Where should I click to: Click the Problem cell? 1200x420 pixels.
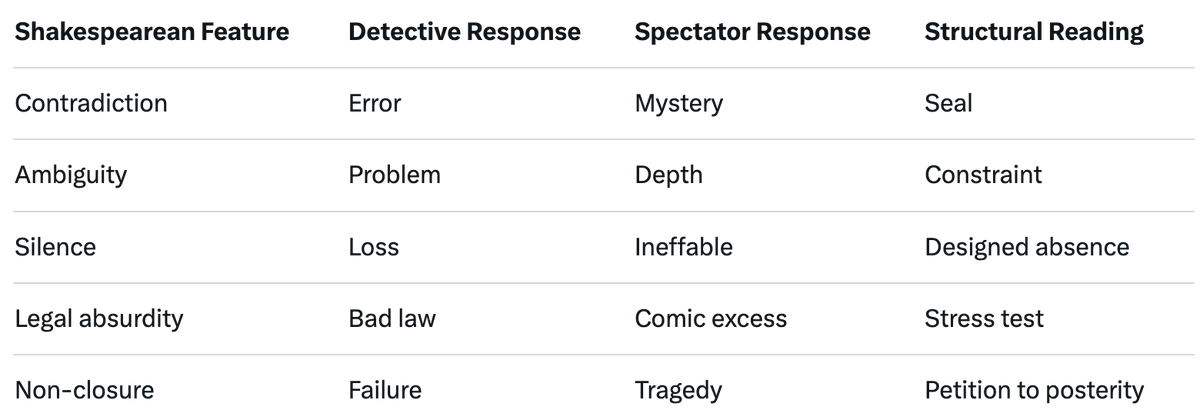(x=394, y=175)
